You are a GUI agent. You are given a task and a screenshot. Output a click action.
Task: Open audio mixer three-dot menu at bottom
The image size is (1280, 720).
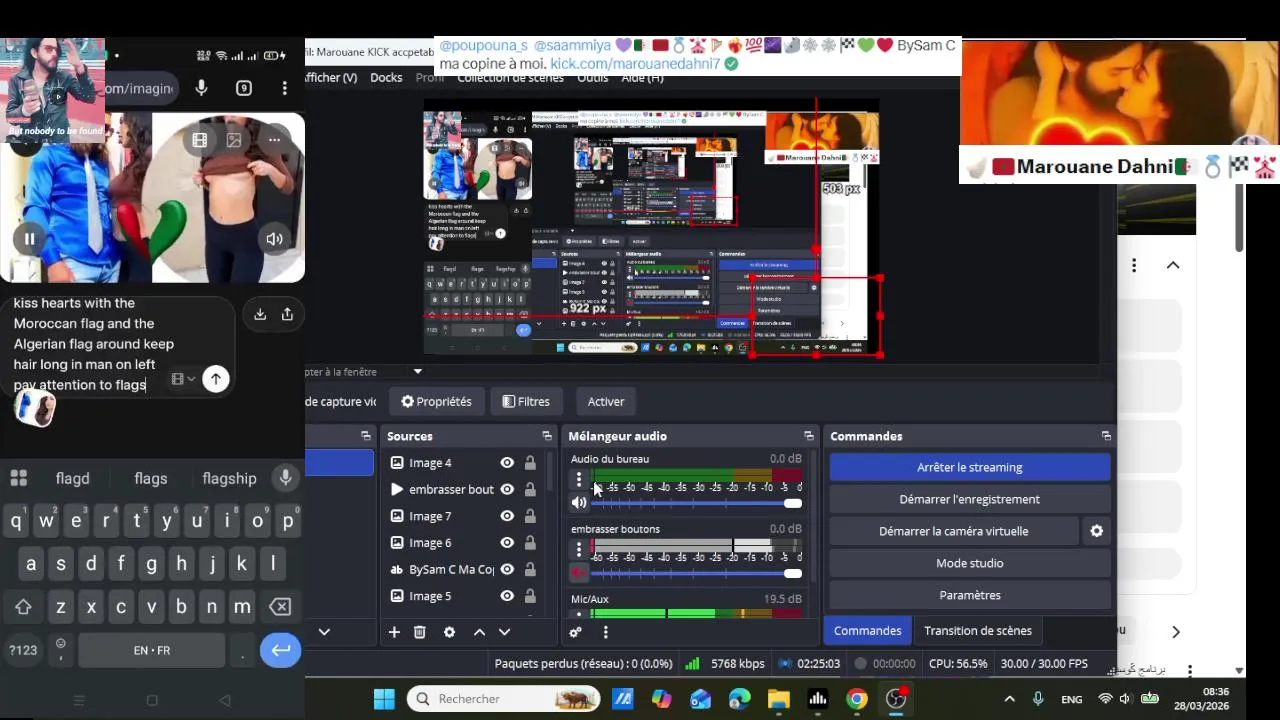605,632
